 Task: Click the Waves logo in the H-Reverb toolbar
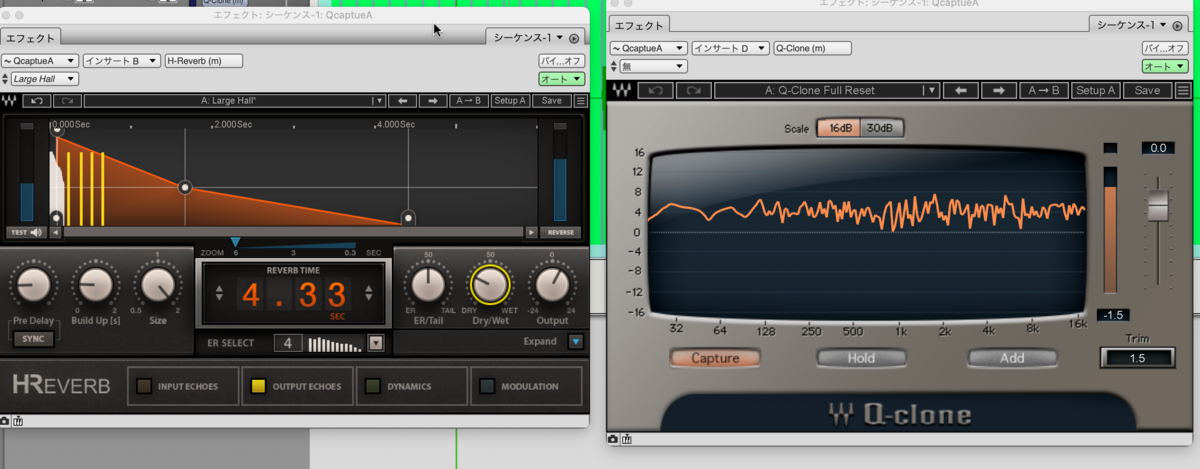point(10,101)
